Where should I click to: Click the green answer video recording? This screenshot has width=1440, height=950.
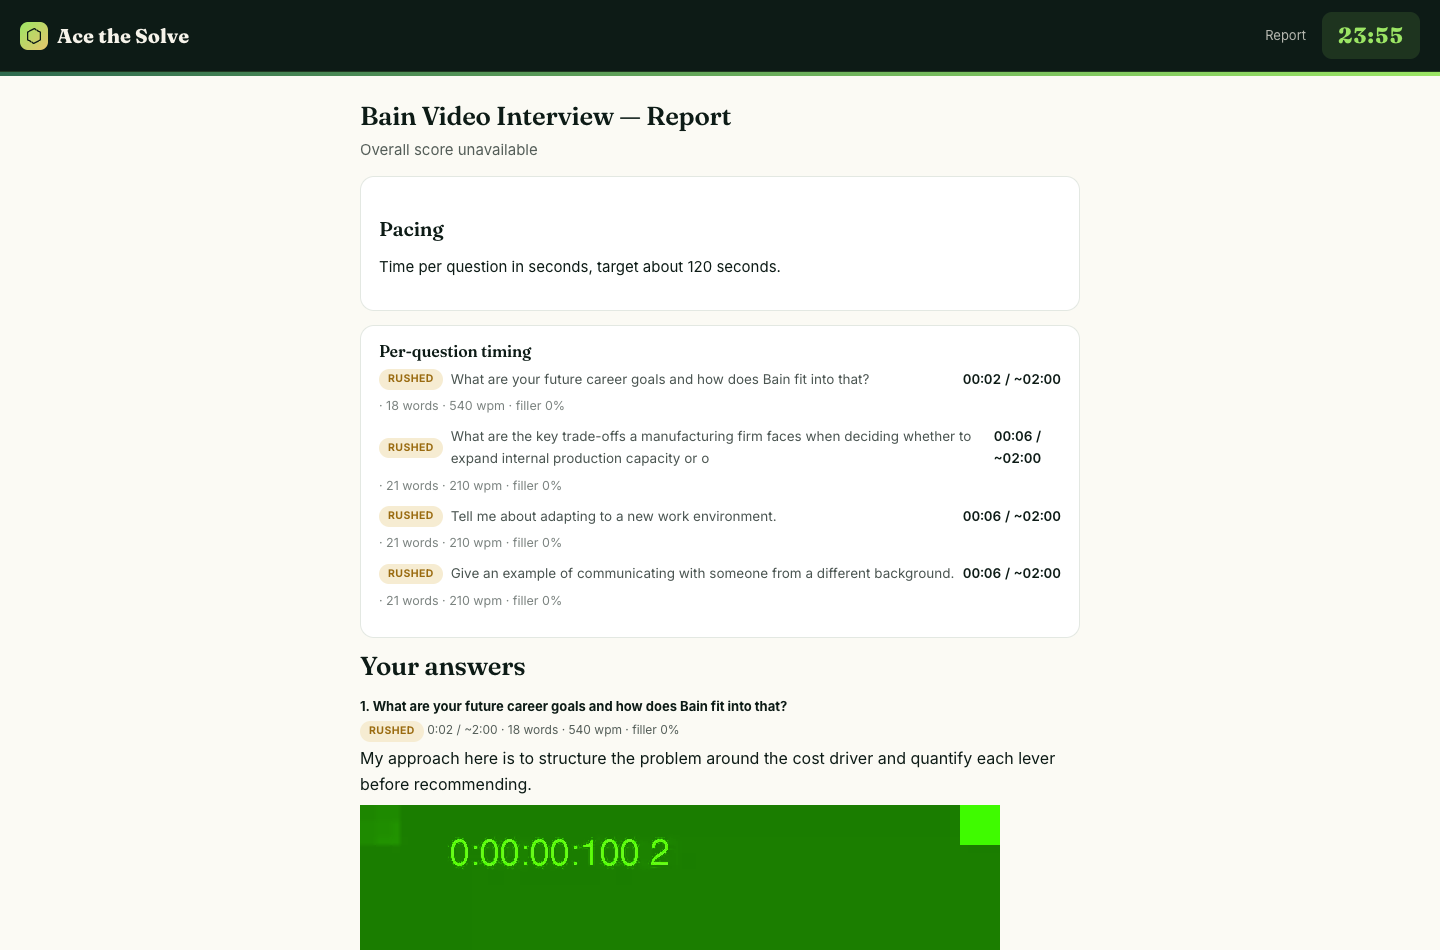pos(680,877)
